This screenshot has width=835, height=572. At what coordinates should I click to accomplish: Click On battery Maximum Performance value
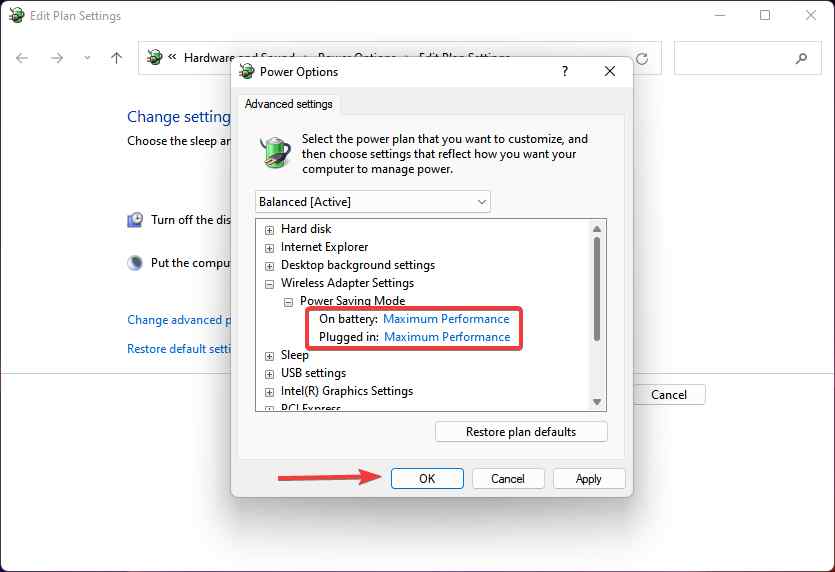[446, 319]
